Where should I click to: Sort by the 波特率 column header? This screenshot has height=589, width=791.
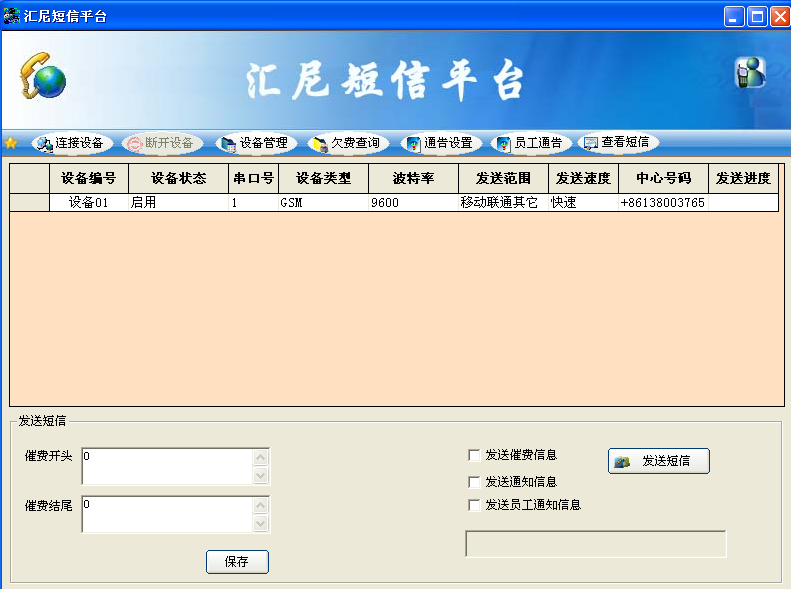[412, 179]
